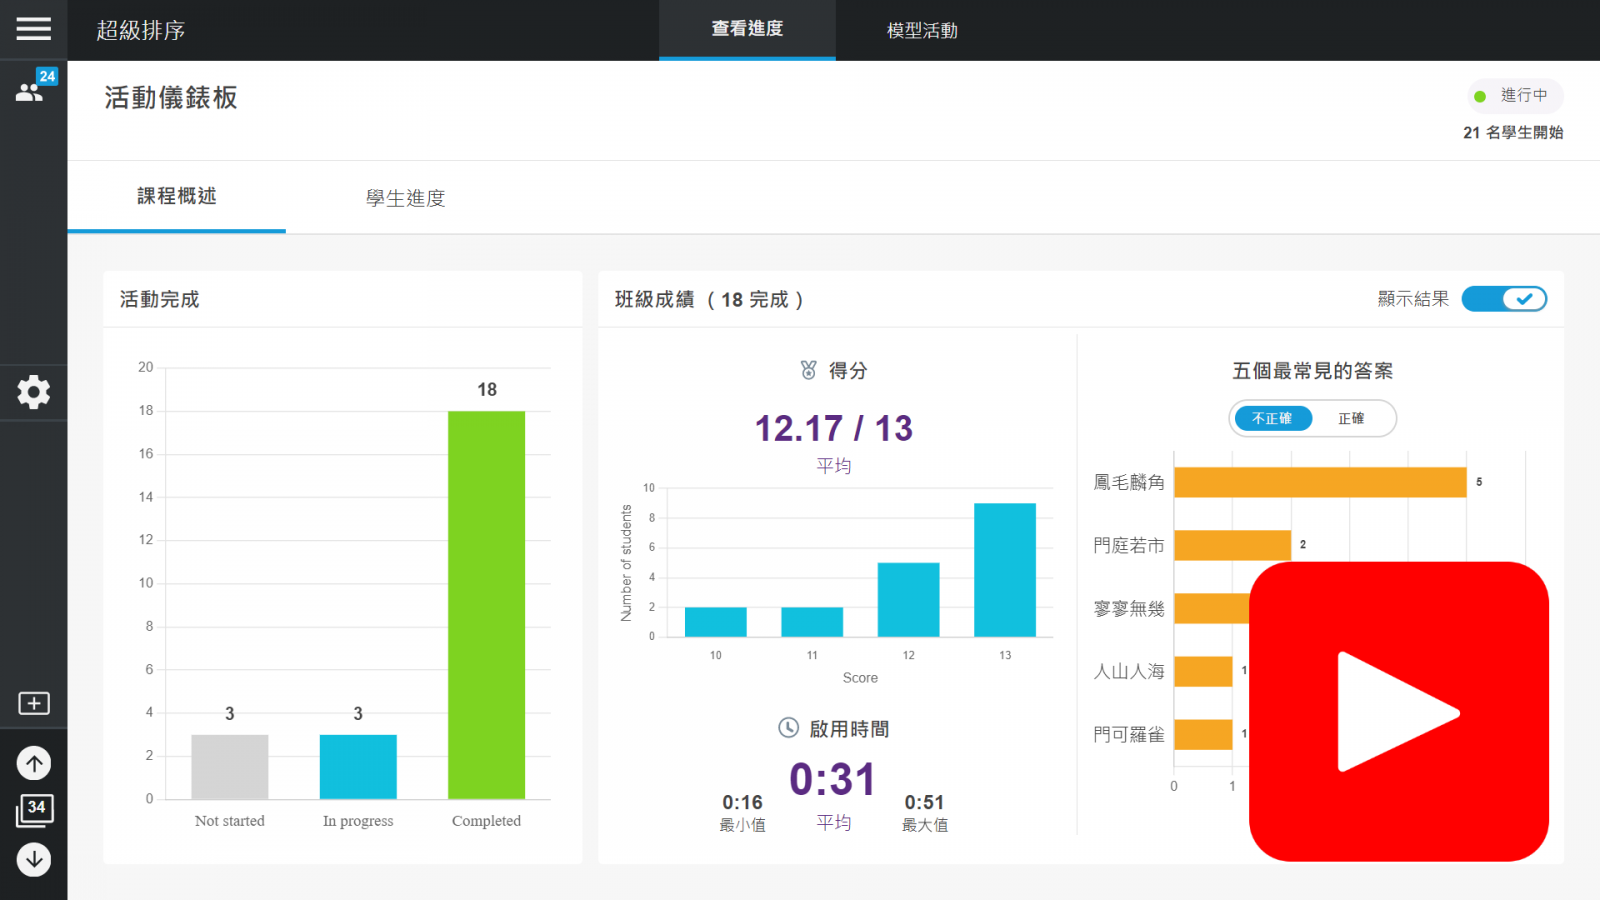This screenshot has width=1600, height=900.
Task: Select the 不正確 answers filter
Action: (x=1272, y=418)
